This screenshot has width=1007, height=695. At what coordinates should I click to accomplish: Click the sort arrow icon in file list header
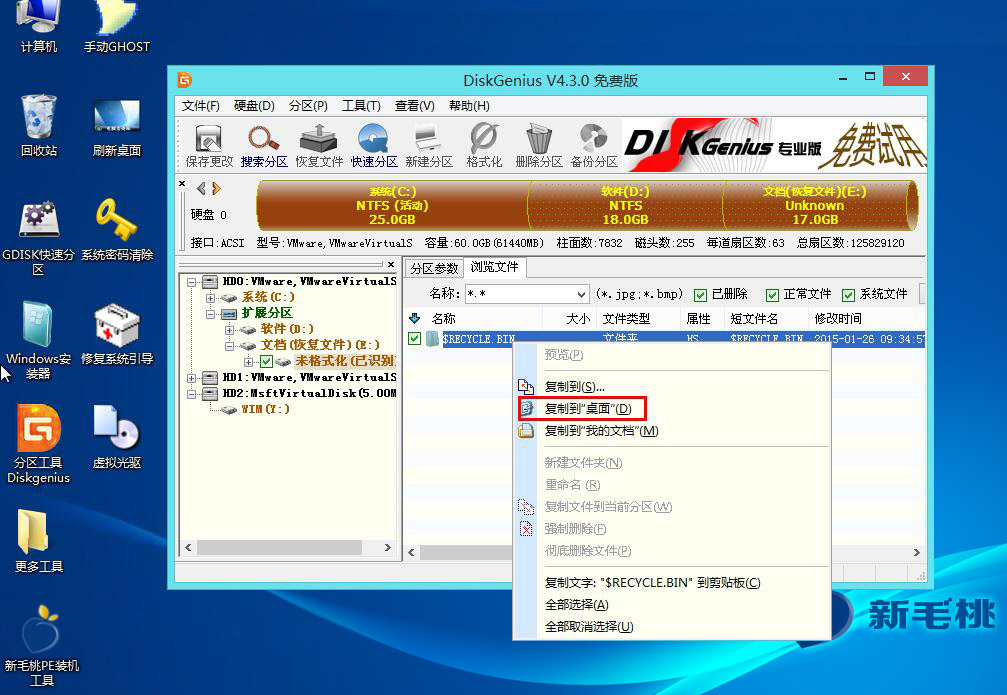pyautogui.click(x=415, y=318)
